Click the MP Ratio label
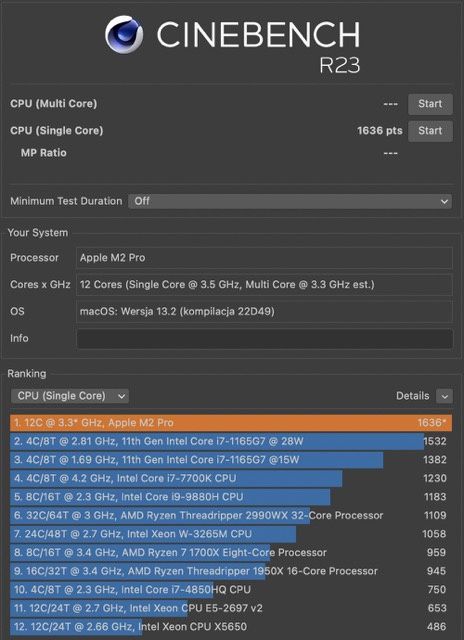 pos(44,153)
